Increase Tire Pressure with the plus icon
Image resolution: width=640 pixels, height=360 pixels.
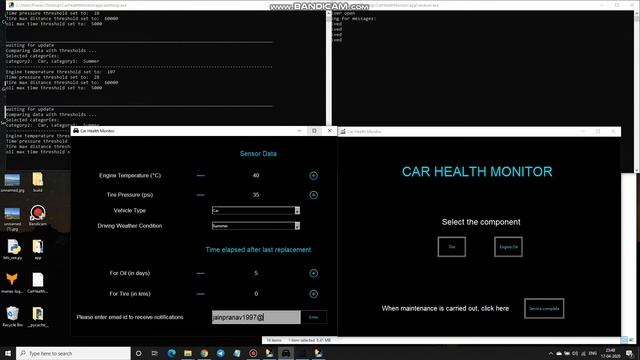pos(313,195)
